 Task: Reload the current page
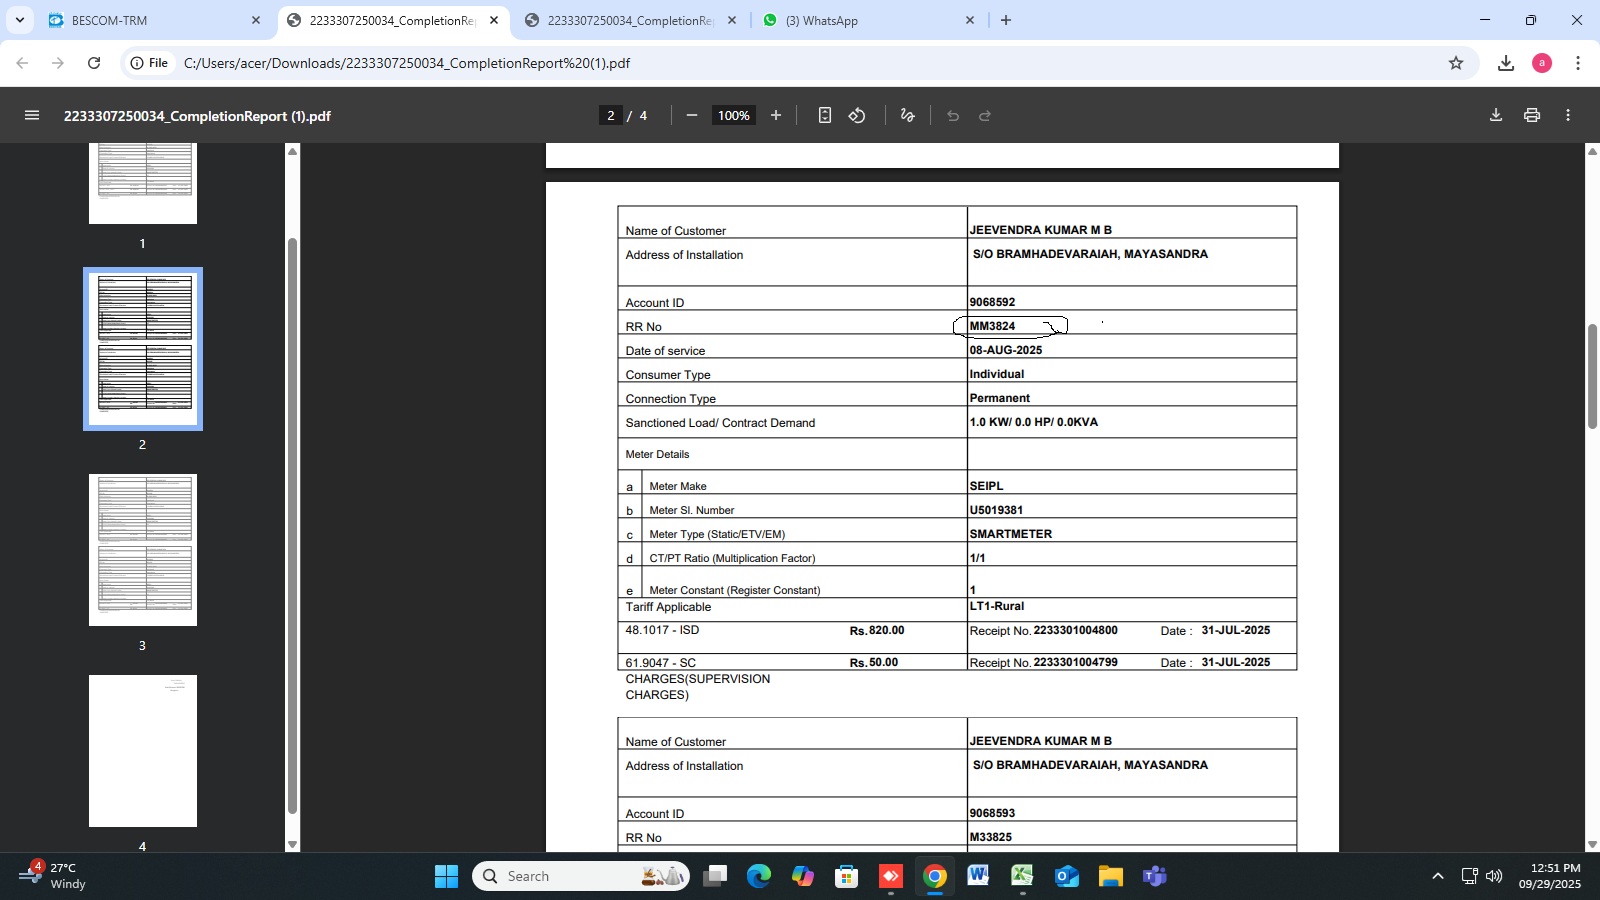tap(94, 63)
